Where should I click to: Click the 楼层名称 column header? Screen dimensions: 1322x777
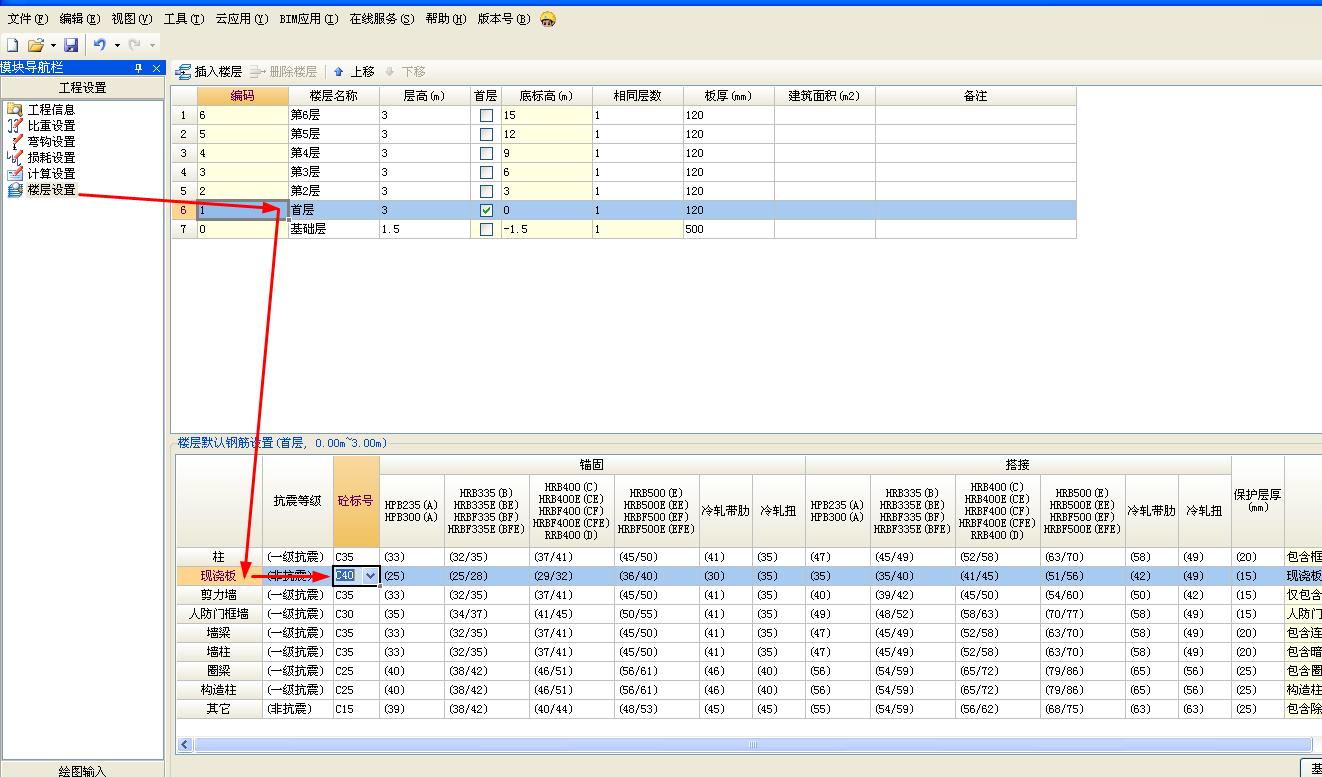(x=333, y=96)
